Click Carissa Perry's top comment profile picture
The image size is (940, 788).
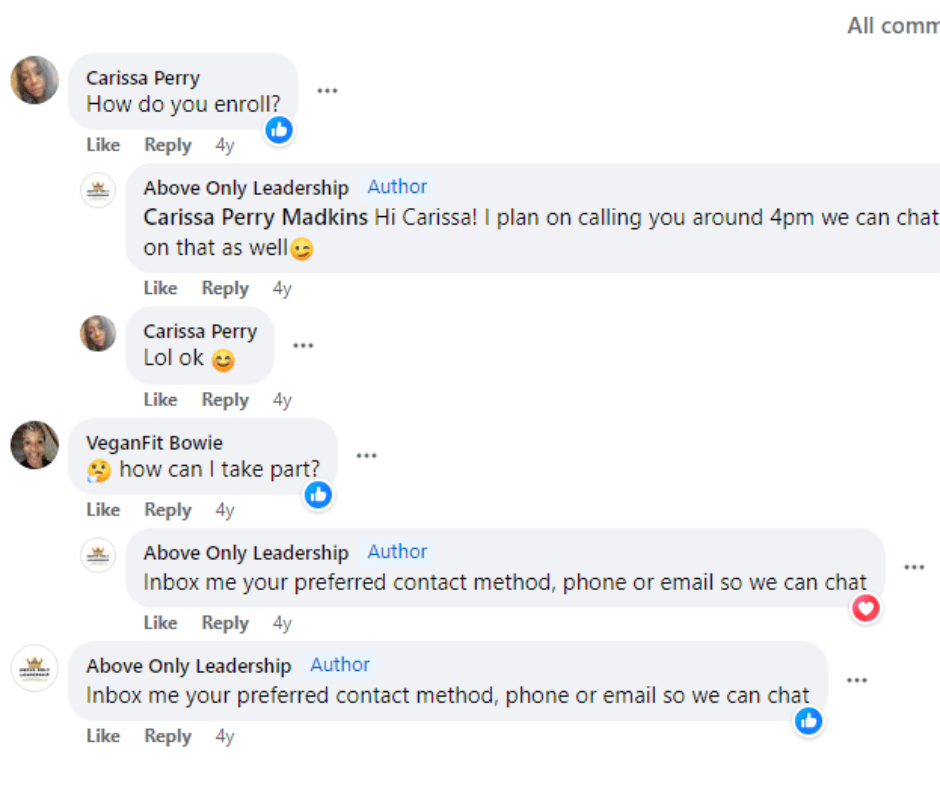tap(35, 80)
